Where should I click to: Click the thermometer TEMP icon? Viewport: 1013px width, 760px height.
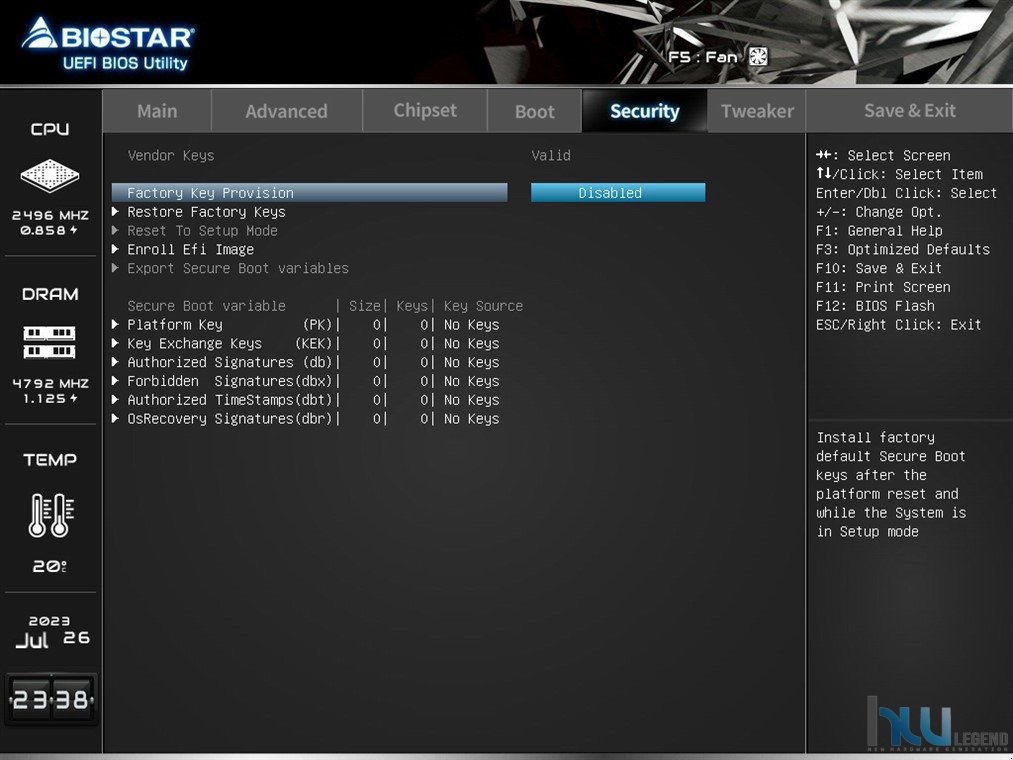51,515
